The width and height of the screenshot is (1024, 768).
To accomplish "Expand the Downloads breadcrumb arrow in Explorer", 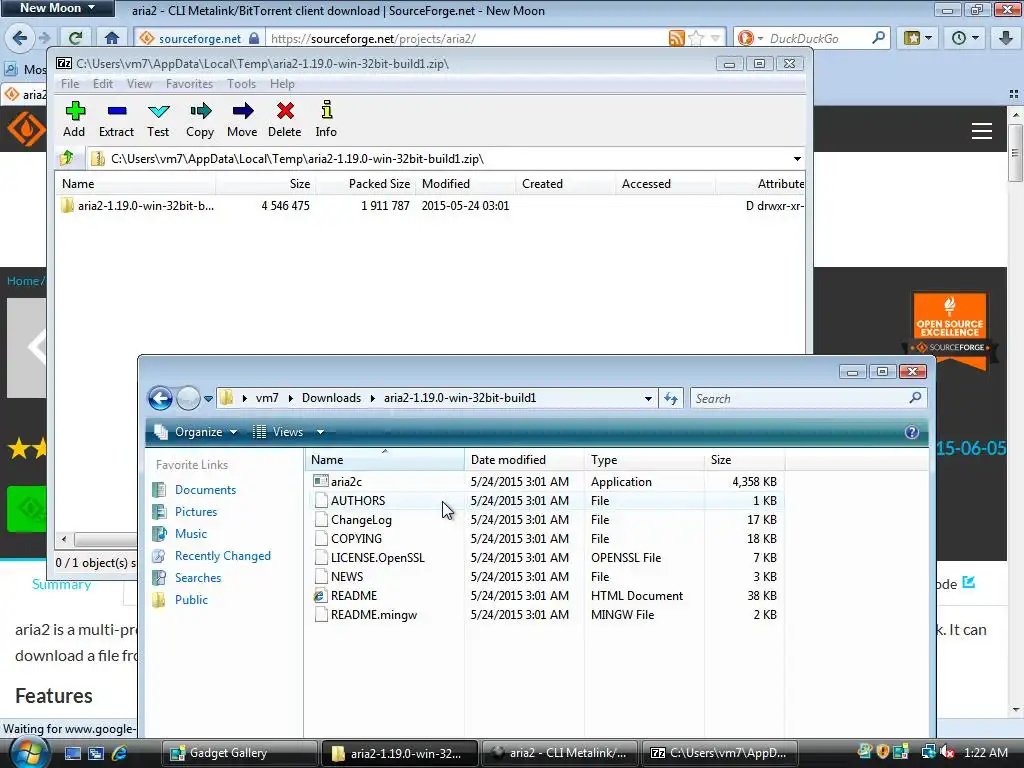I will coord(372,398).
